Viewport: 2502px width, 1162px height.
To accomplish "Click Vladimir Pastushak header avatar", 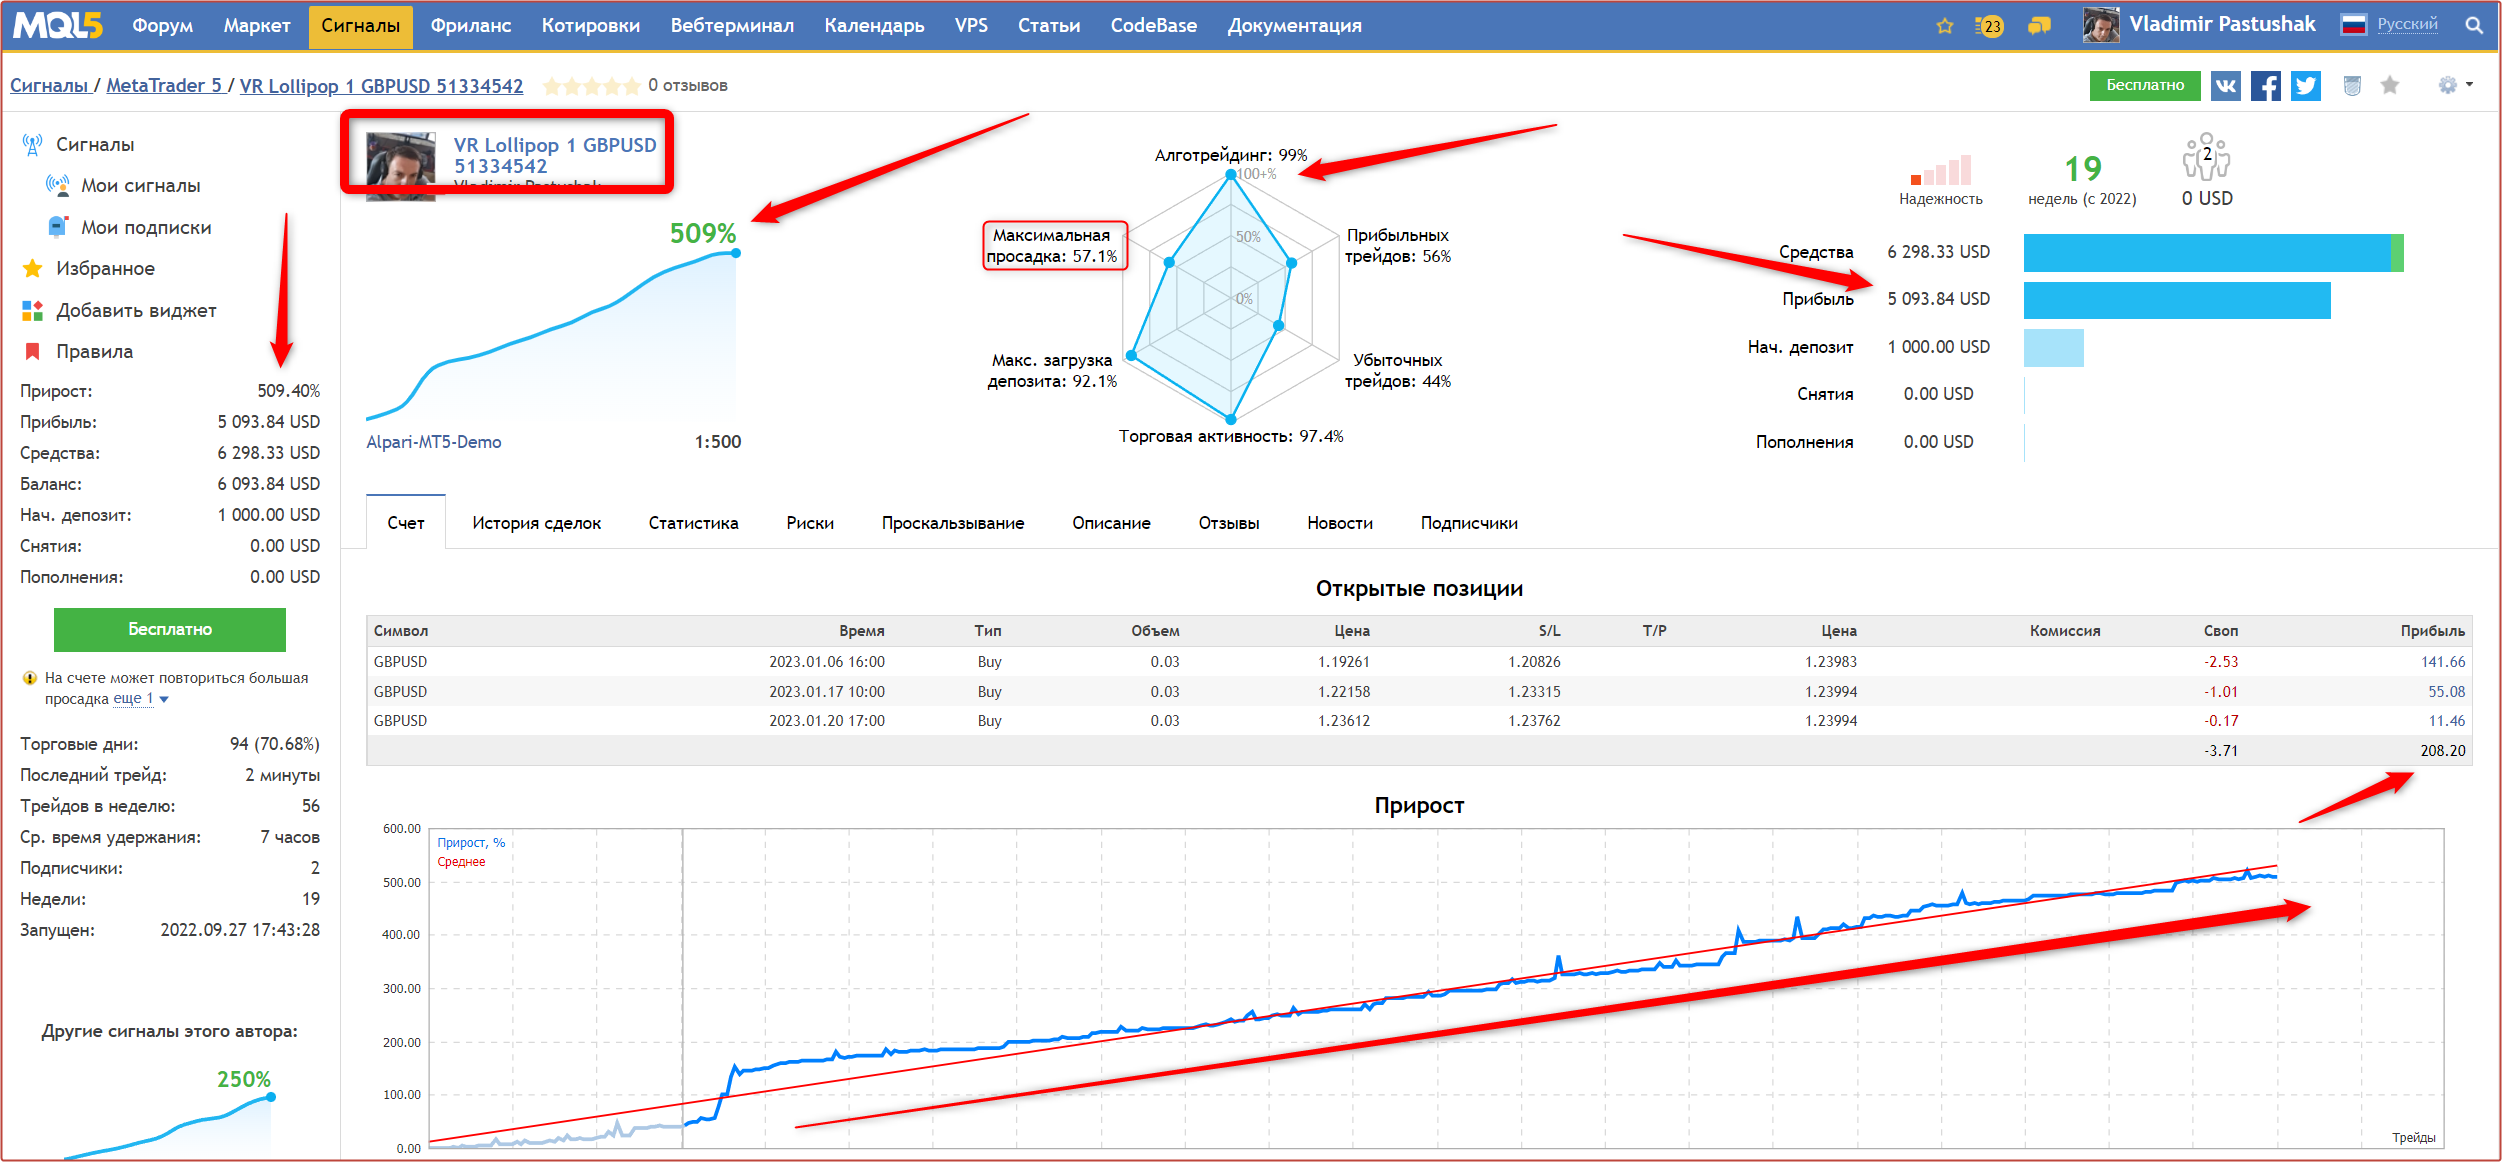I will [2101, 25].
